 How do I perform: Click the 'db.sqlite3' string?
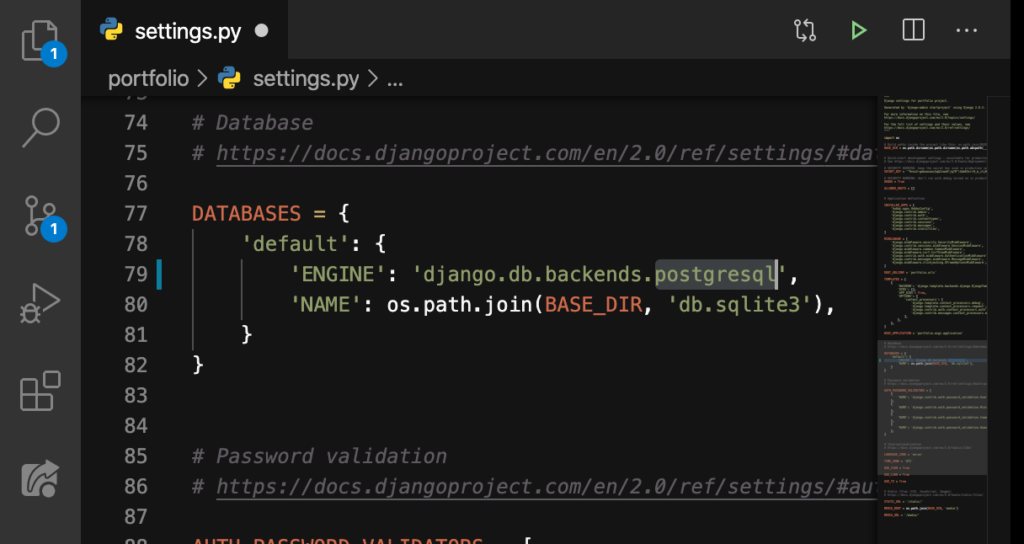tap(741, 304)
